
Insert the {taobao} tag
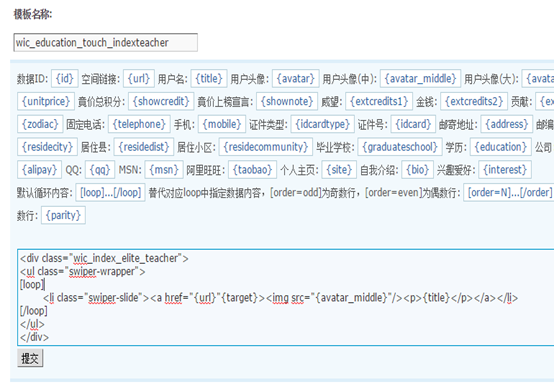click(x=252, y=170)
